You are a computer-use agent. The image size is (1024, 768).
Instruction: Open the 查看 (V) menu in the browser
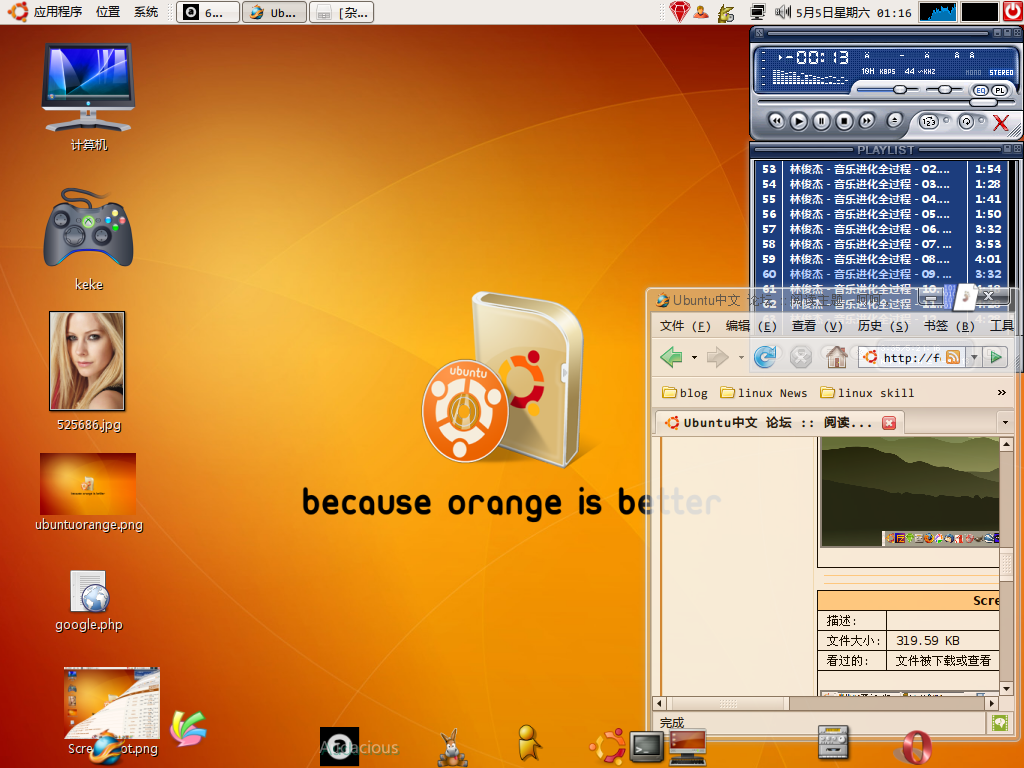[817, 326]
